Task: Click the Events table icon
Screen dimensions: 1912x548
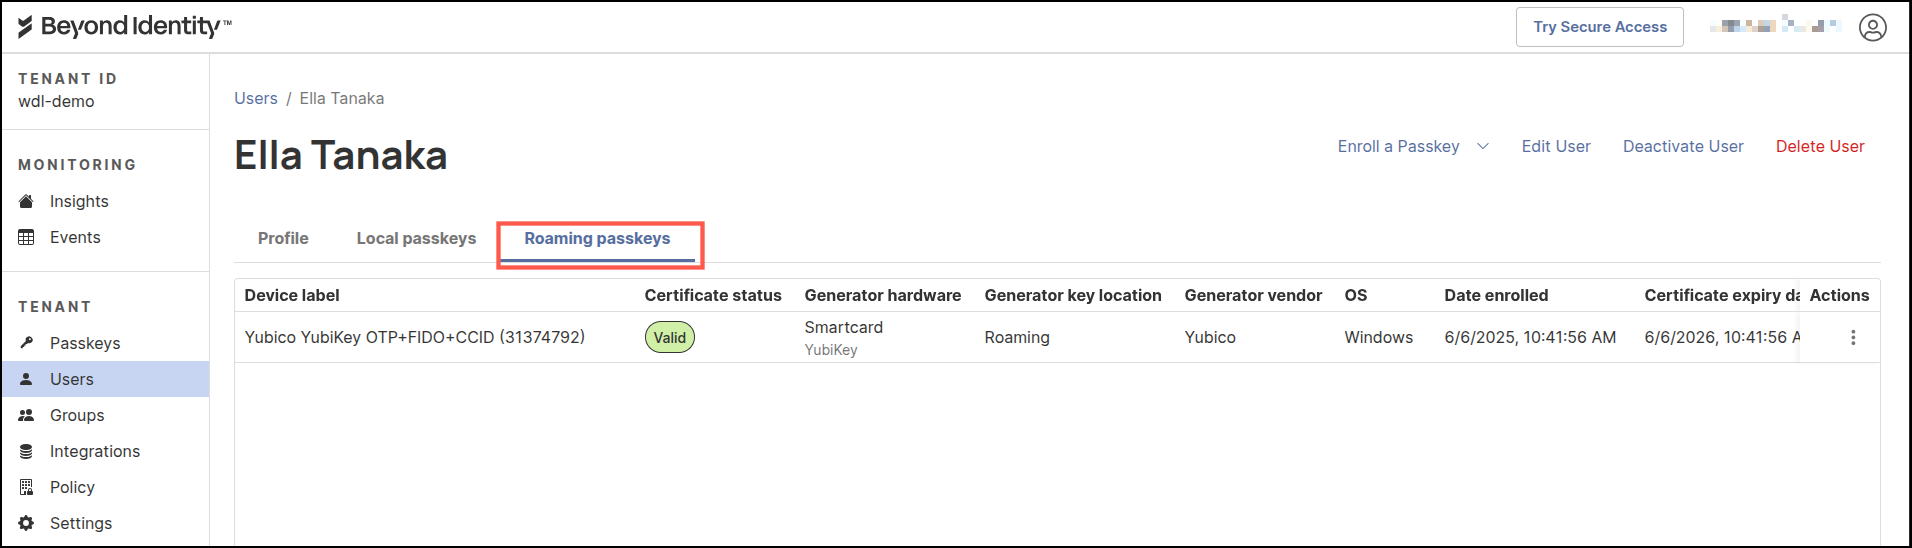Action: pos(26,237)
